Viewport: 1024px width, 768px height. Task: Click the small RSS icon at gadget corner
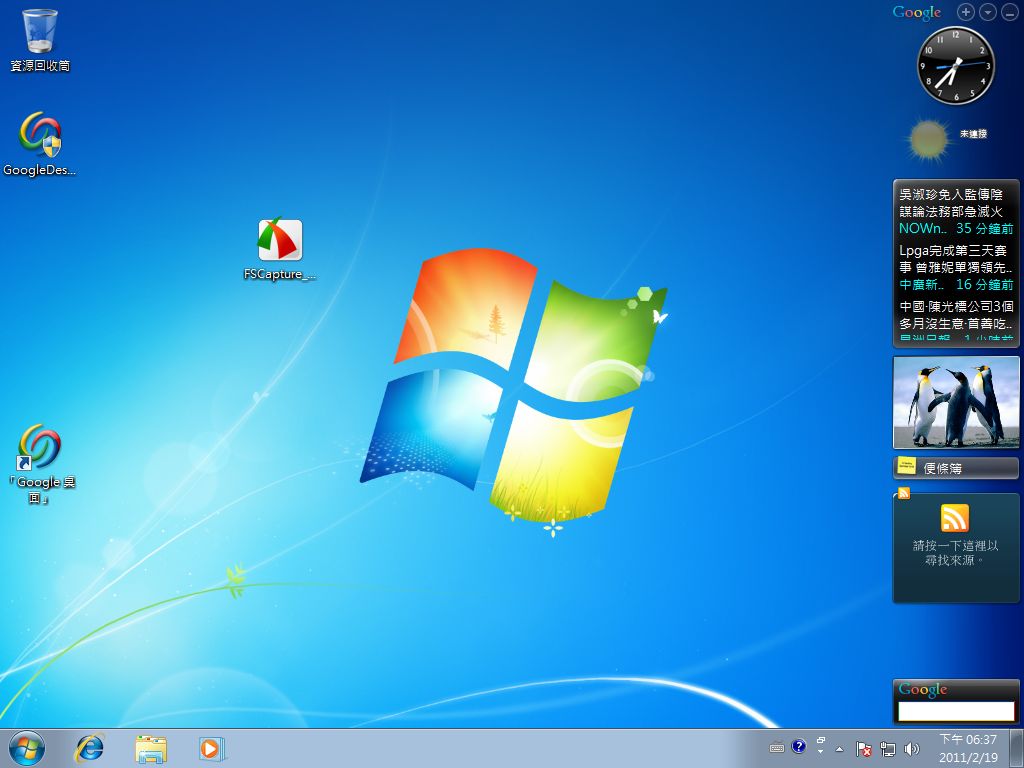coord(904,493)
